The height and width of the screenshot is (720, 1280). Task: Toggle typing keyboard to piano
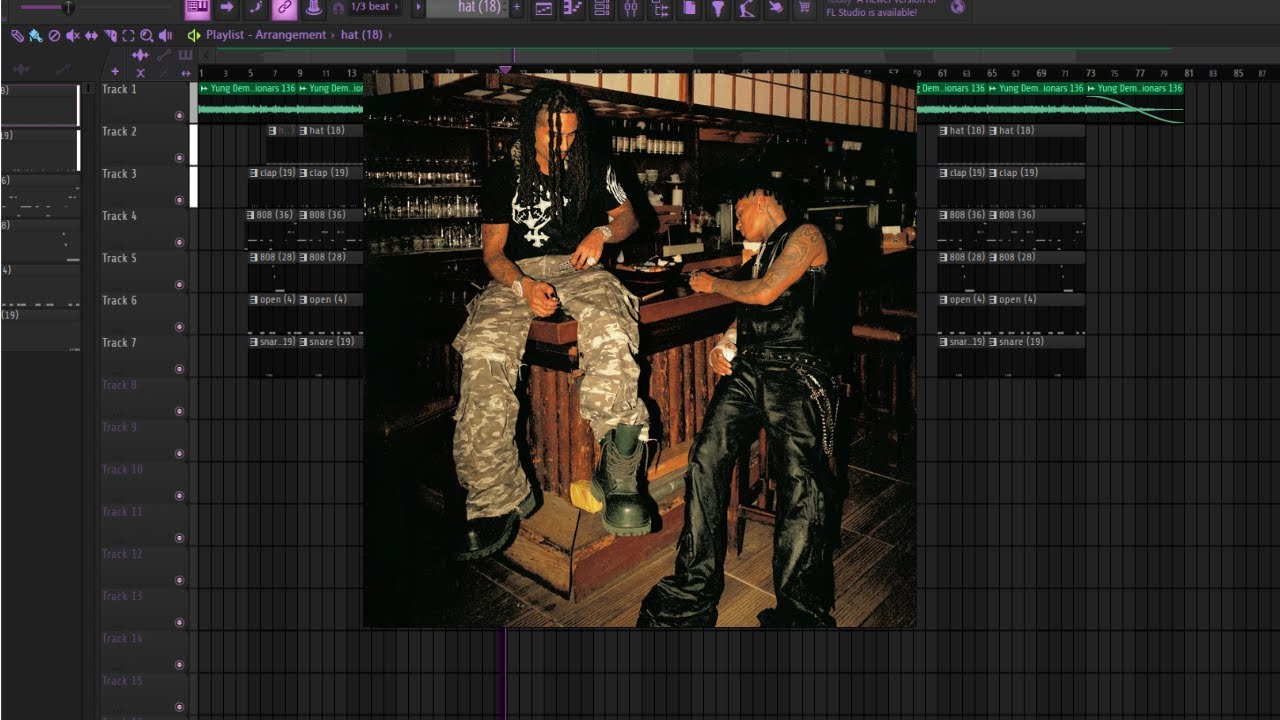(x=197, y=8)
